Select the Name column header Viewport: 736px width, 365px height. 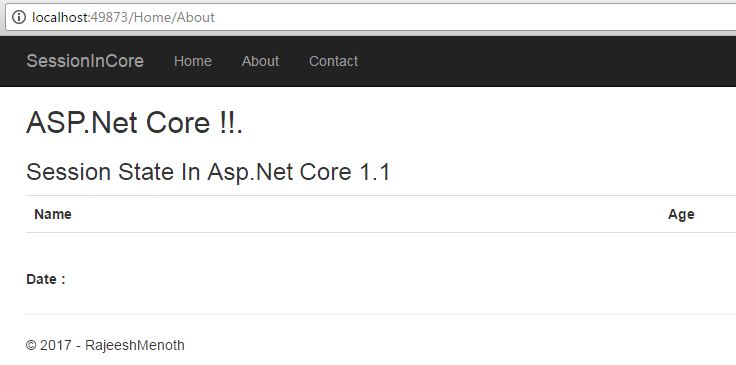pyautogui.click(x=53, y=214)
